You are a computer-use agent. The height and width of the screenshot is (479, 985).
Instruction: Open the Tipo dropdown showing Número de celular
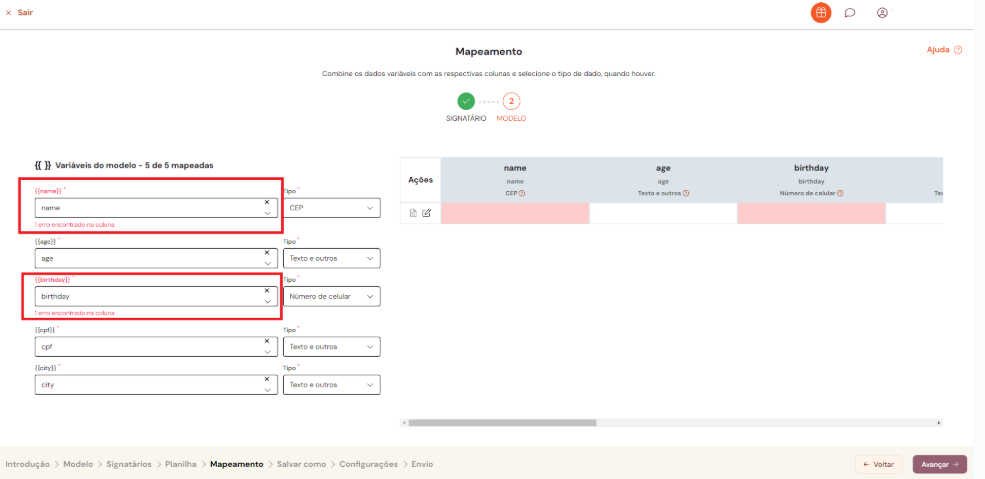(332, 297)
